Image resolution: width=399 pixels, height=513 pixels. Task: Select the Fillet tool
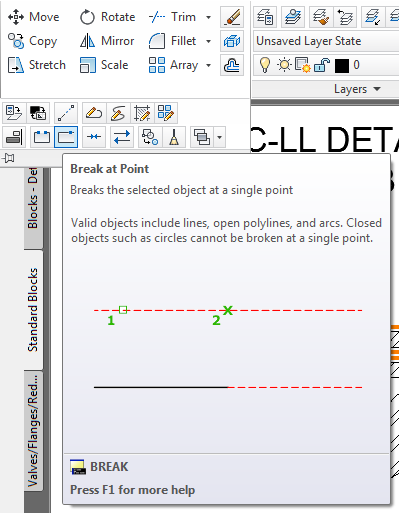pos(173,41)
